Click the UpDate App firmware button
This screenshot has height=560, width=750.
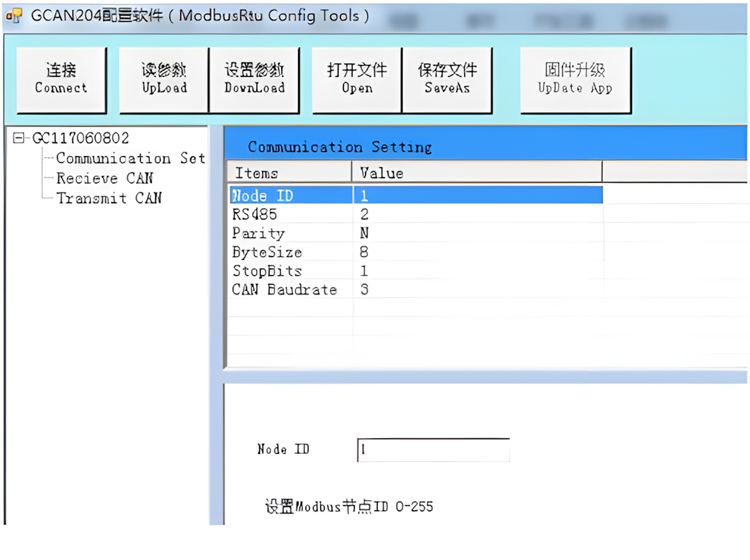tap(575, 77)
